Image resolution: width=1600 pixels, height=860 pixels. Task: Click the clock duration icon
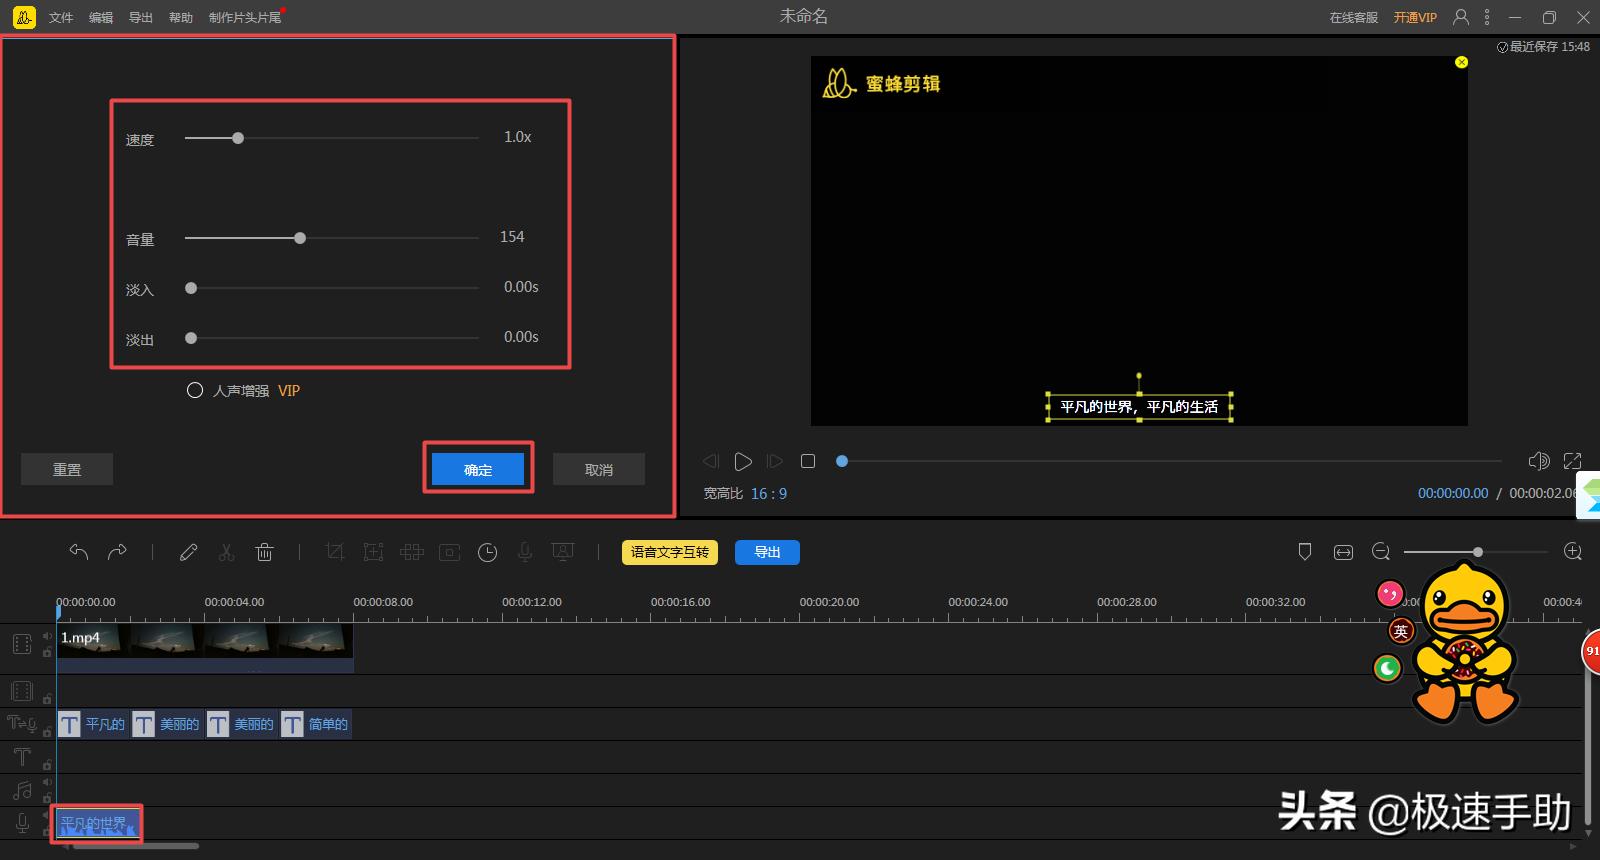click(487, 552)
